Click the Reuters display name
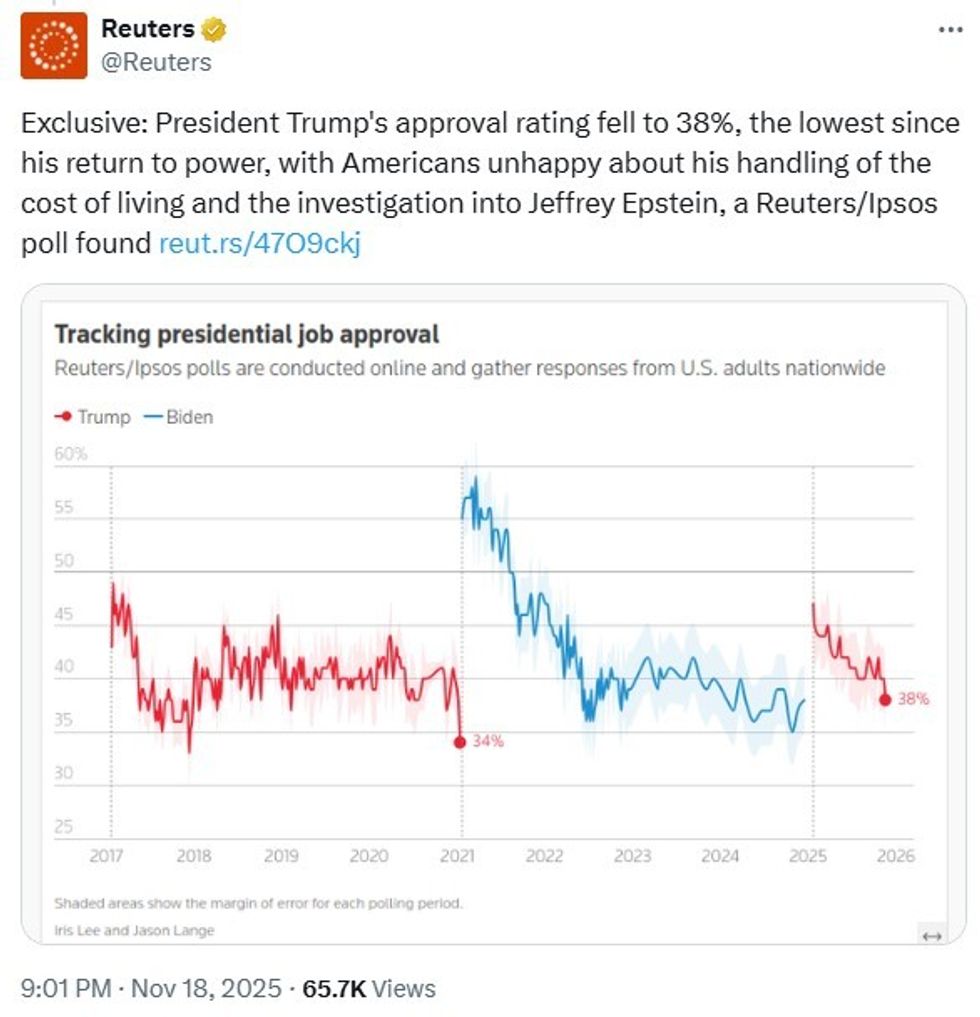 click(x=148, y=30)
